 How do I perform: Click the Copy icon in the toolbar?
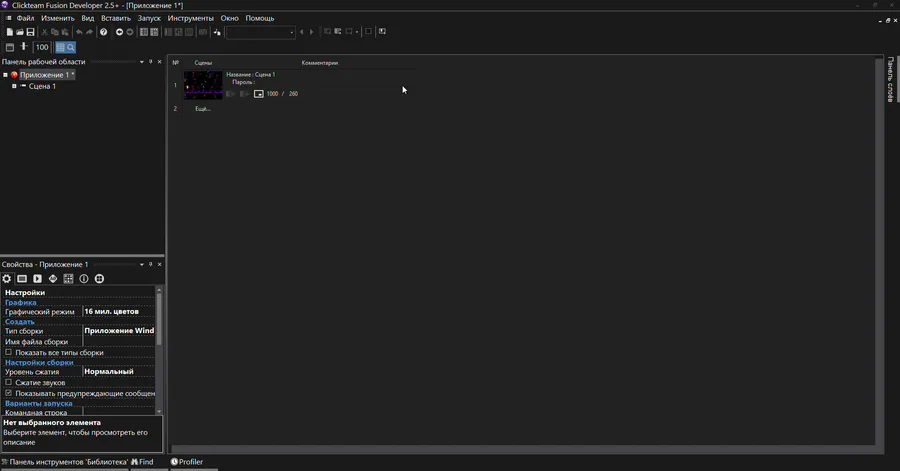click(x=55, y=32)
